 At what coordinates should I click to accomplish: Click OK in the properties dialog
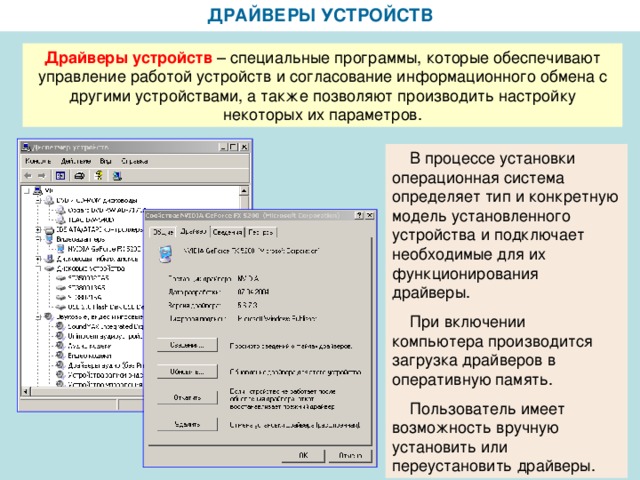tap(303, 455)
